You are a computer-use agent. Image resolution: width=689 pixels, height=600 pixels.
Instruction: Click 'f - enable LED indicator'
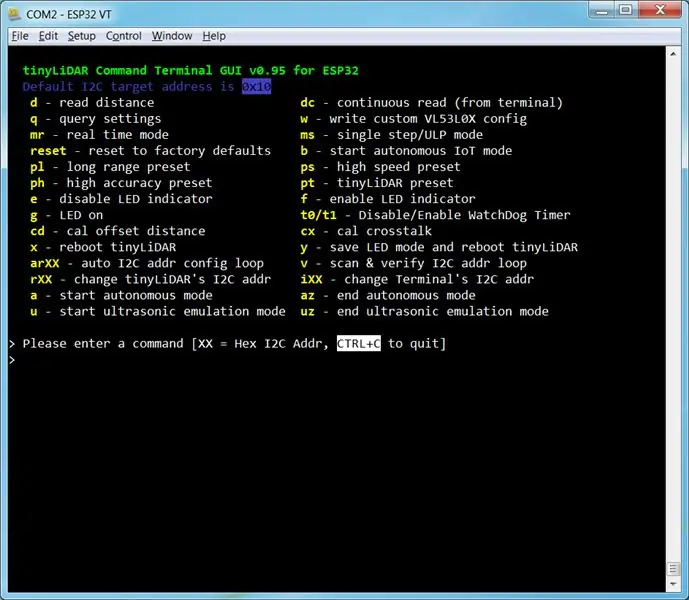tap(388, 199)
